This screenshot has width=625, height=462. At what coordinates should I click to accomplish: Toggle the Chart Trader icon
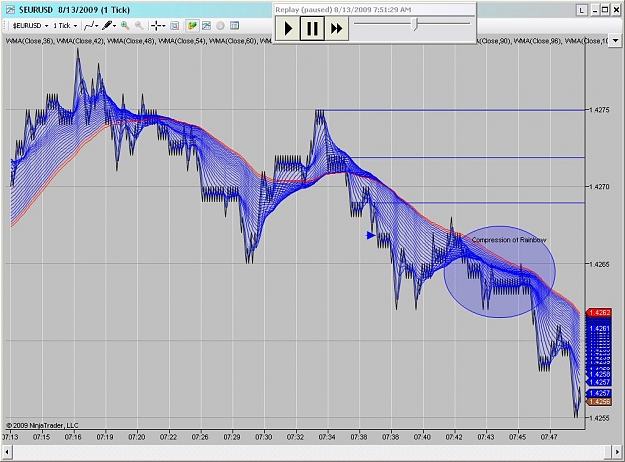coord(192,26)
